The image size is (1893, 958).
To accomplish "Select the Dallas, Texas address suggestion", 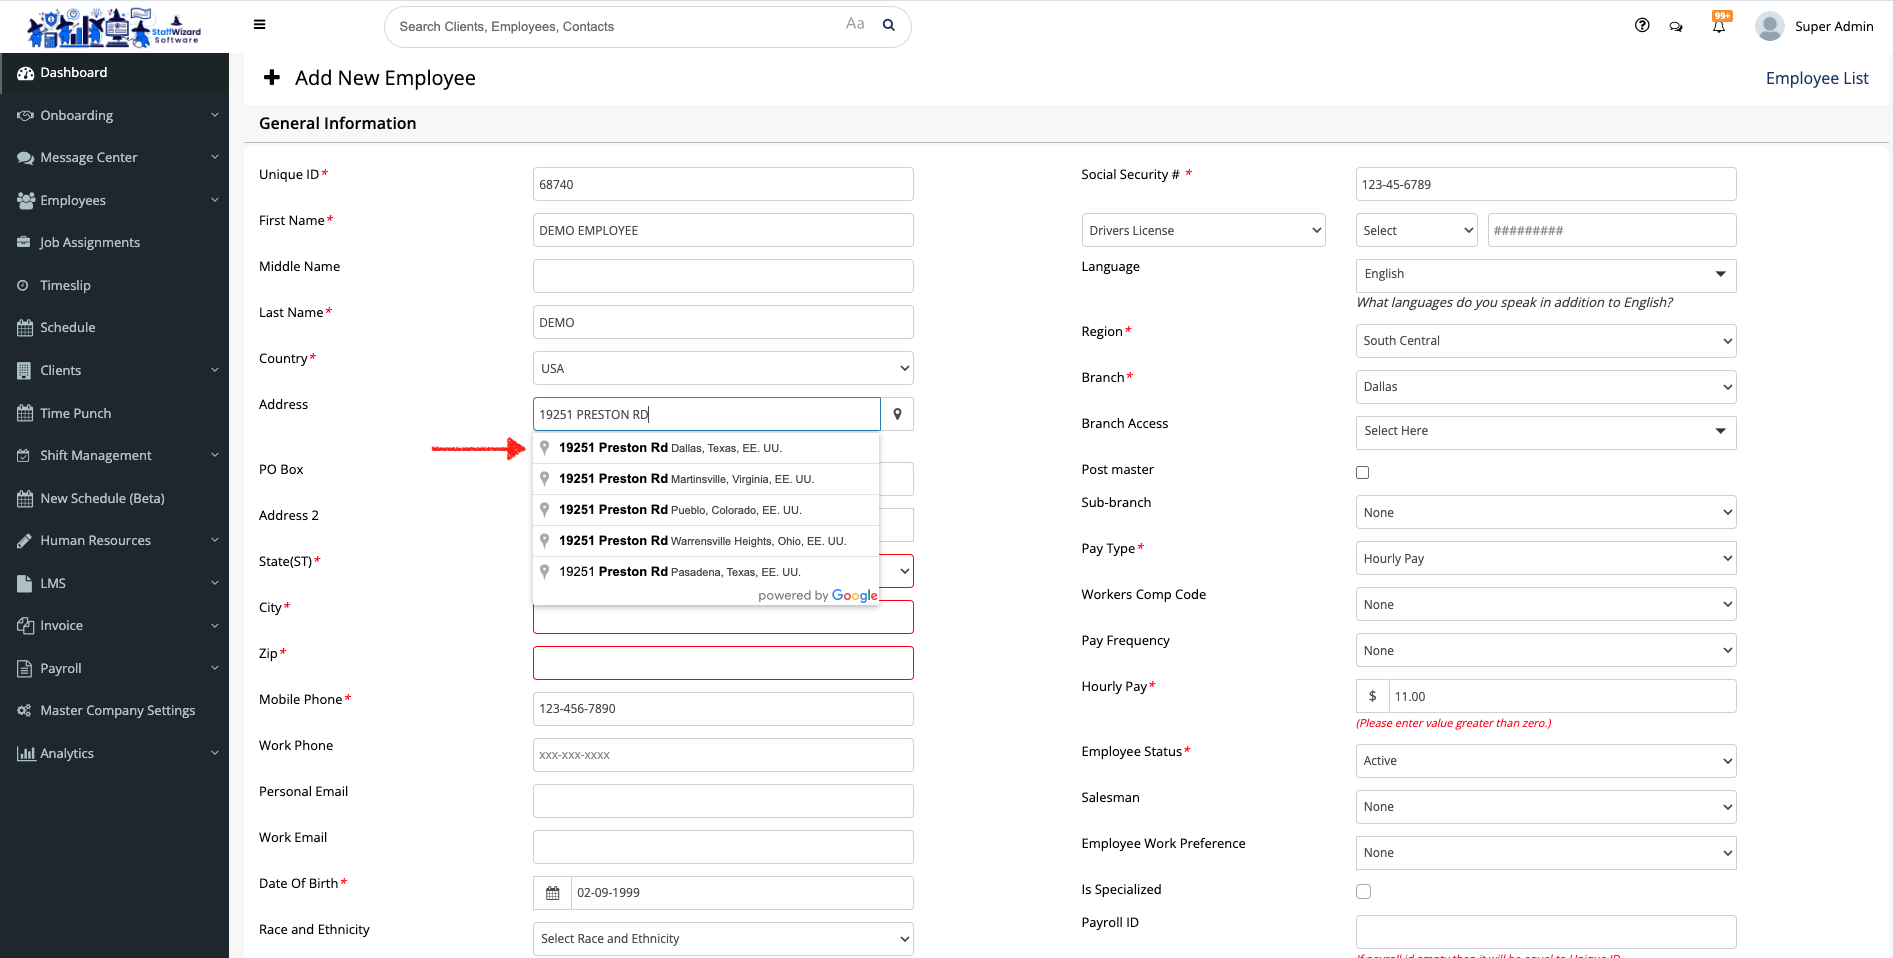I will click(x=670, y=448).
